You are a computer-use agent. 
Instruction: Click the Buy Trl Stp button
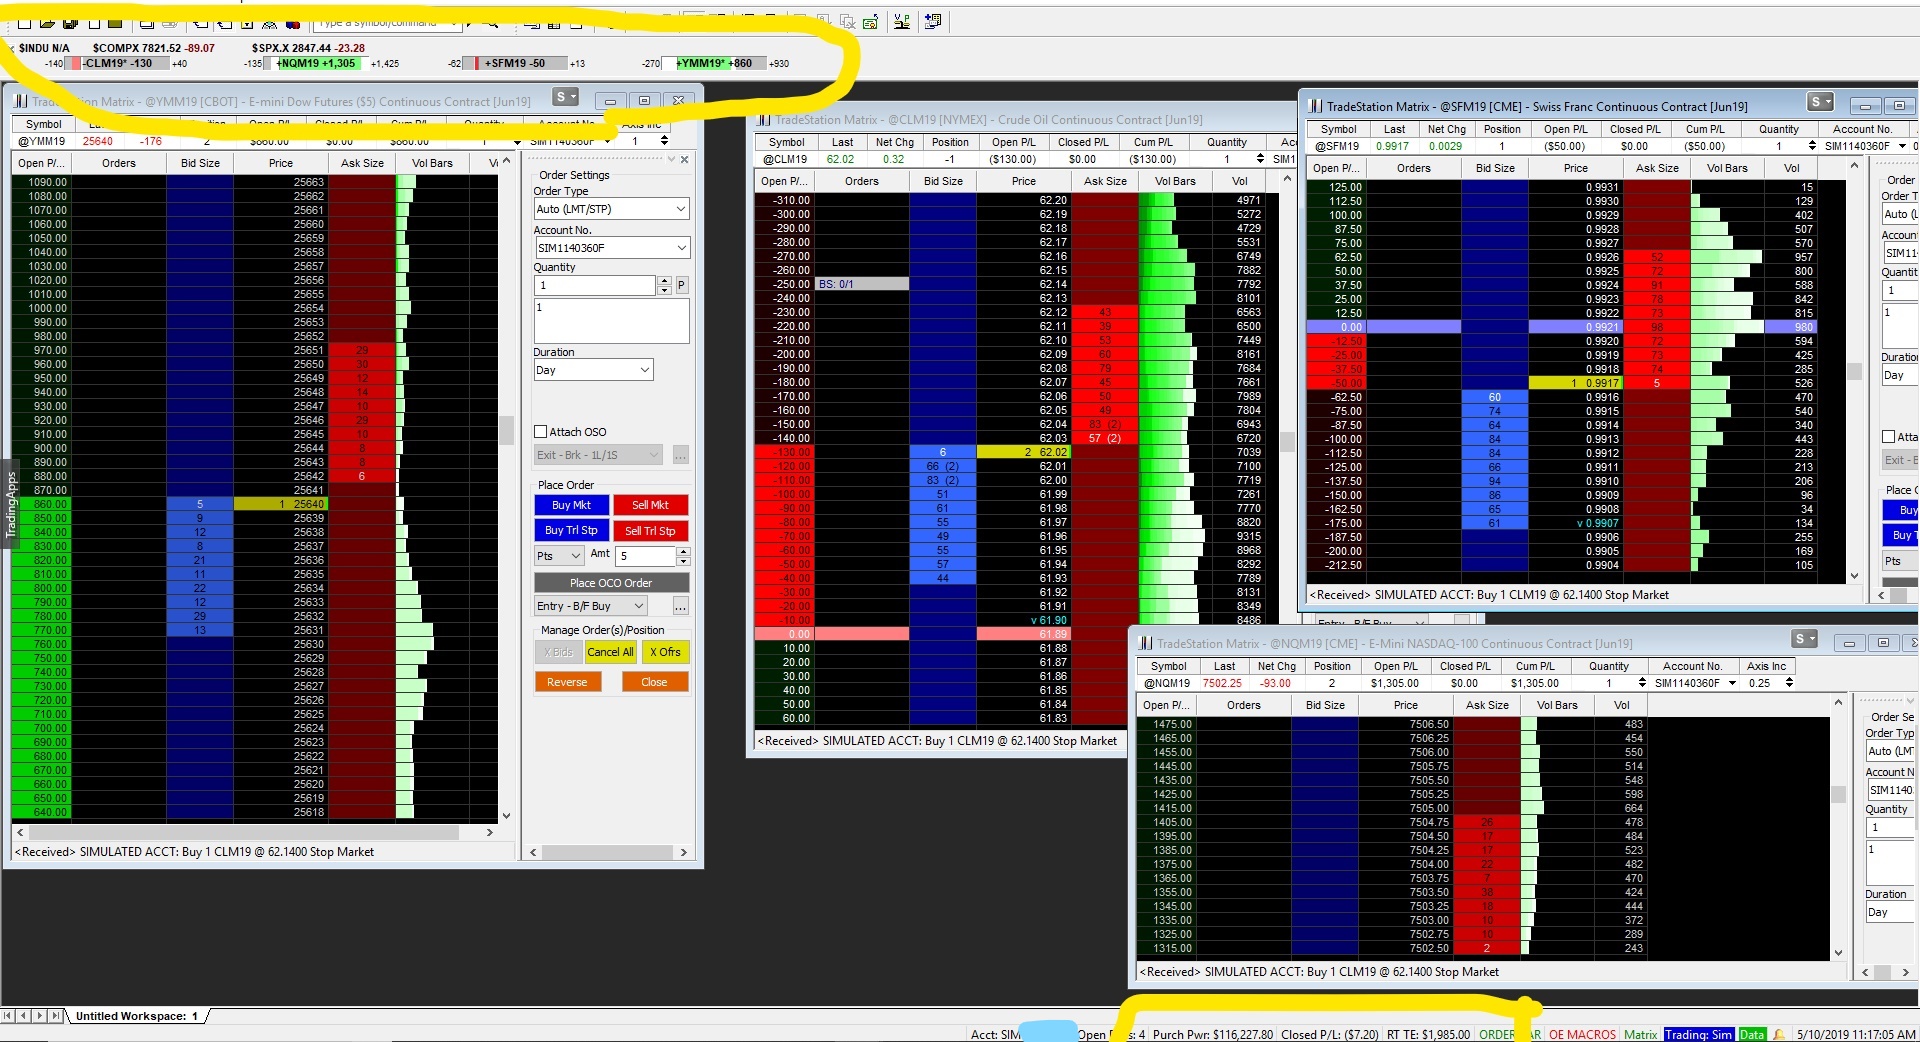tap(571, 531)
